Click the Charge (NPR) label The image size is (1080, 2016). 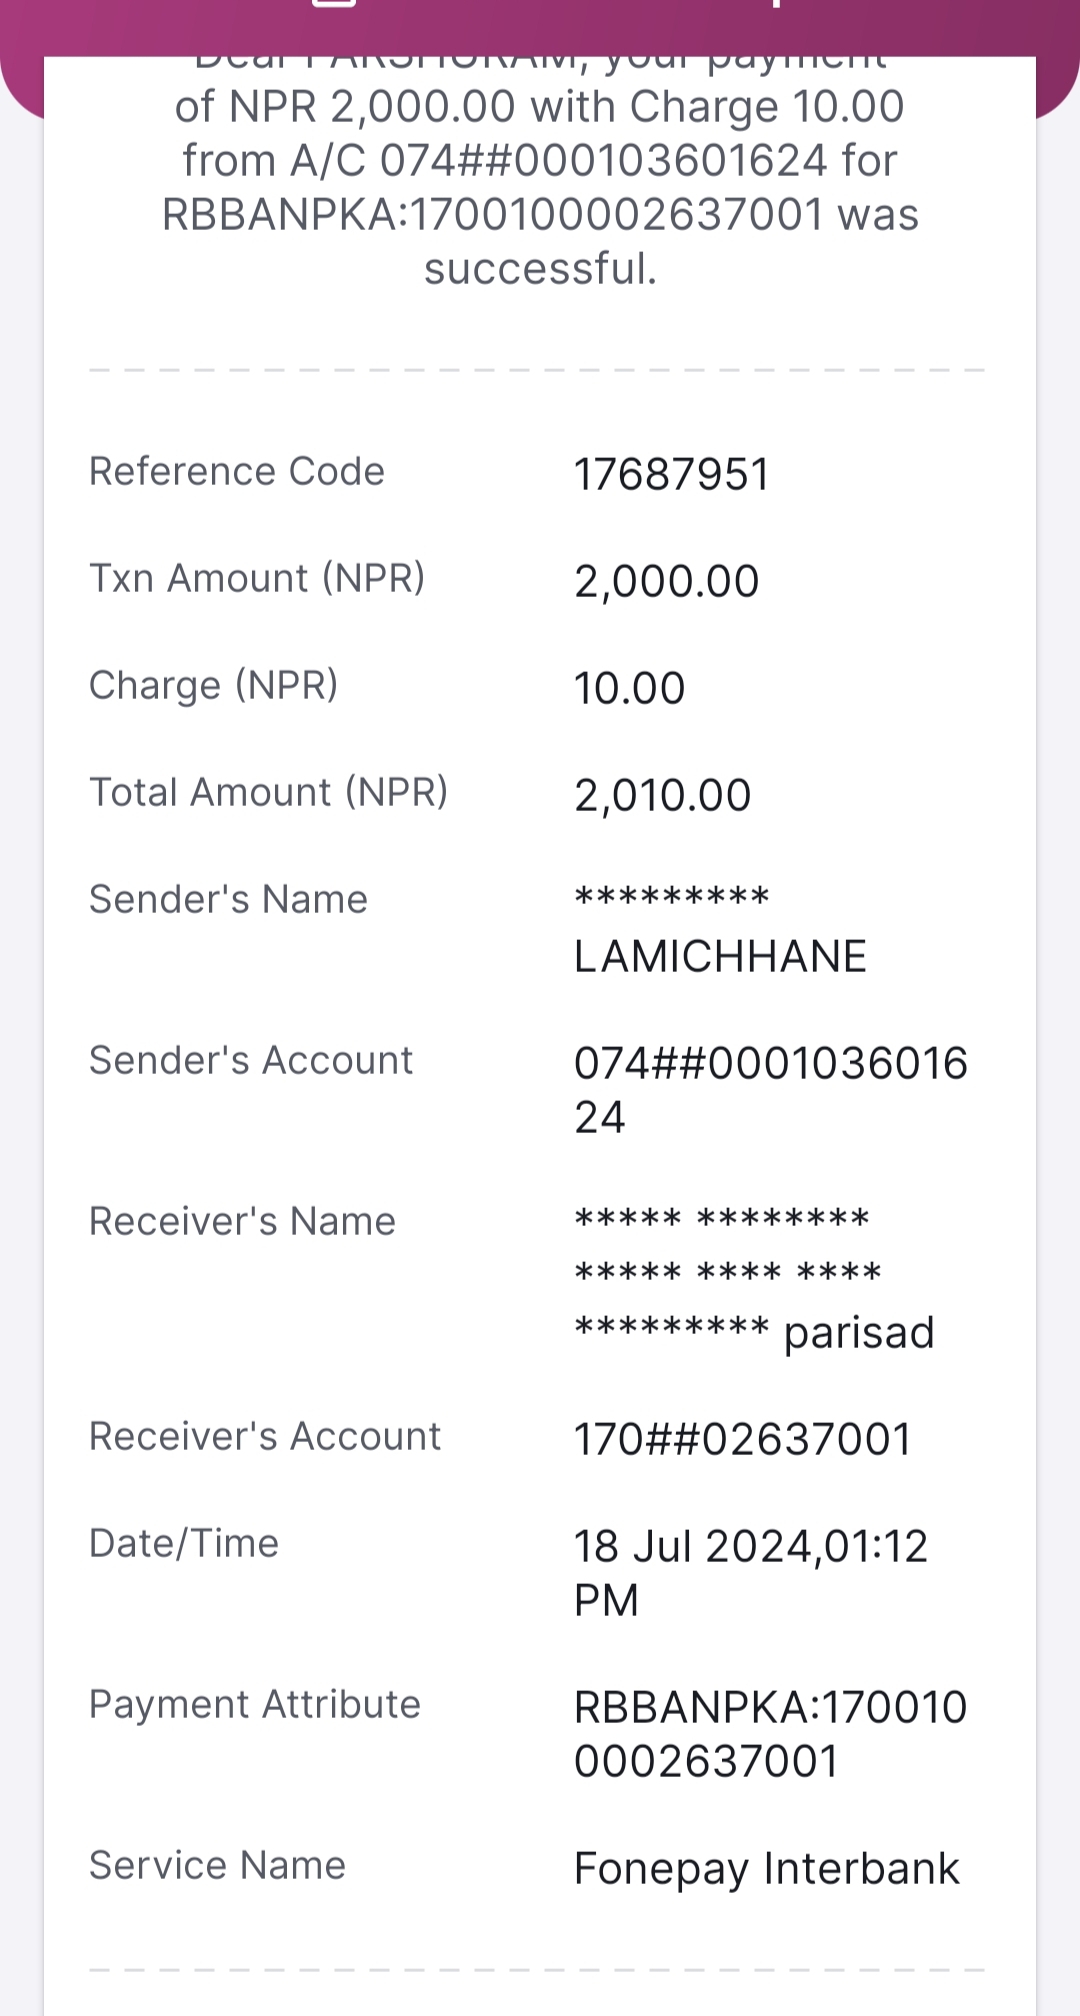[214, 685]
